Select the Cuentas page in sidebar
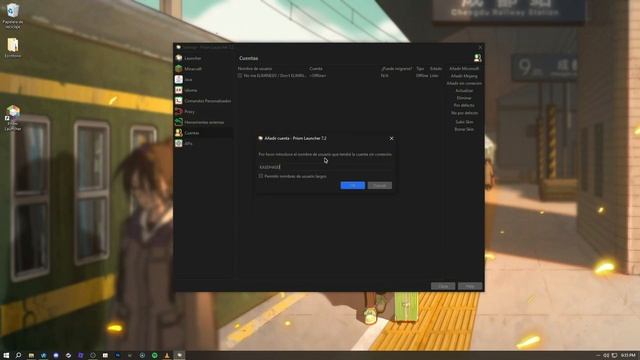This screenshot has width=640, height=360. 204,133
